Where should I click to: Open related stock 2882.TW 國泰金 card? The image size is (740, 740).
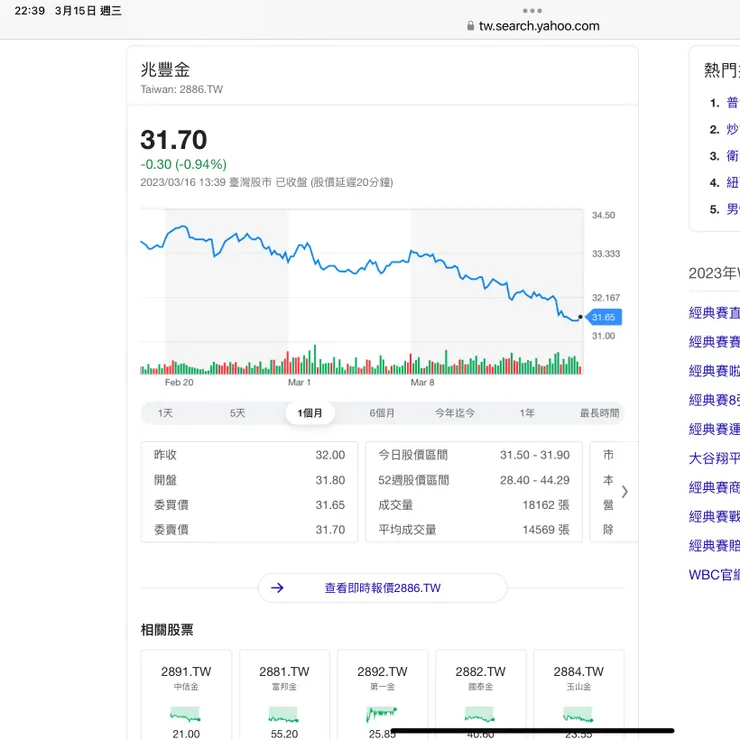click(480, 695)
